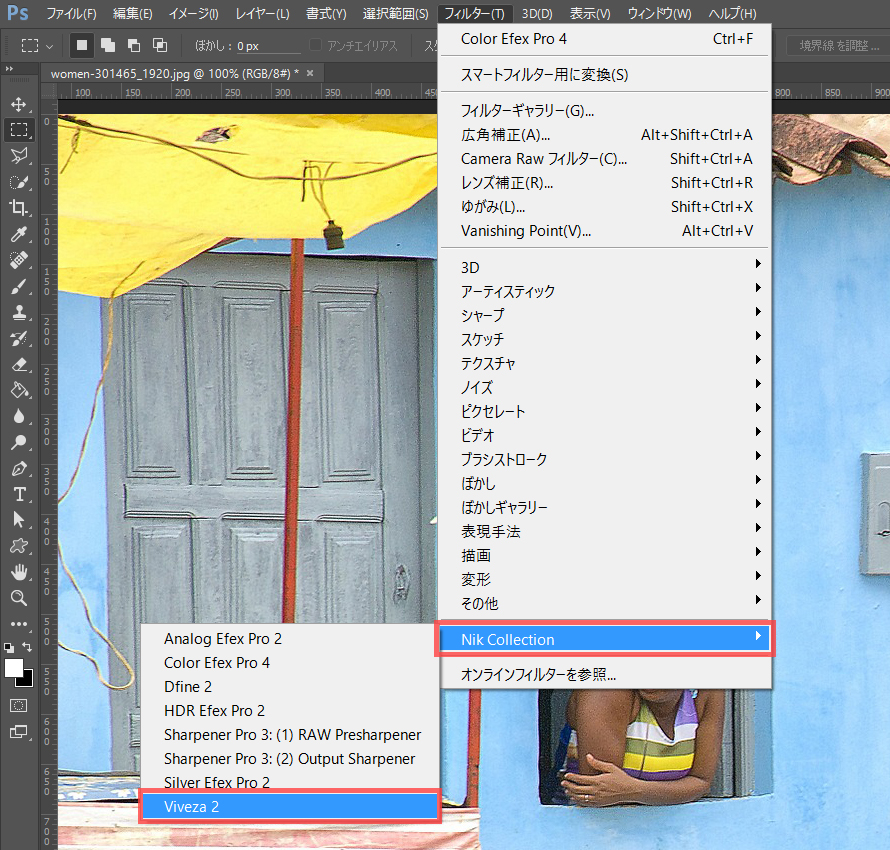Select the Horizontal Type tool

click(x=19, y=494)
